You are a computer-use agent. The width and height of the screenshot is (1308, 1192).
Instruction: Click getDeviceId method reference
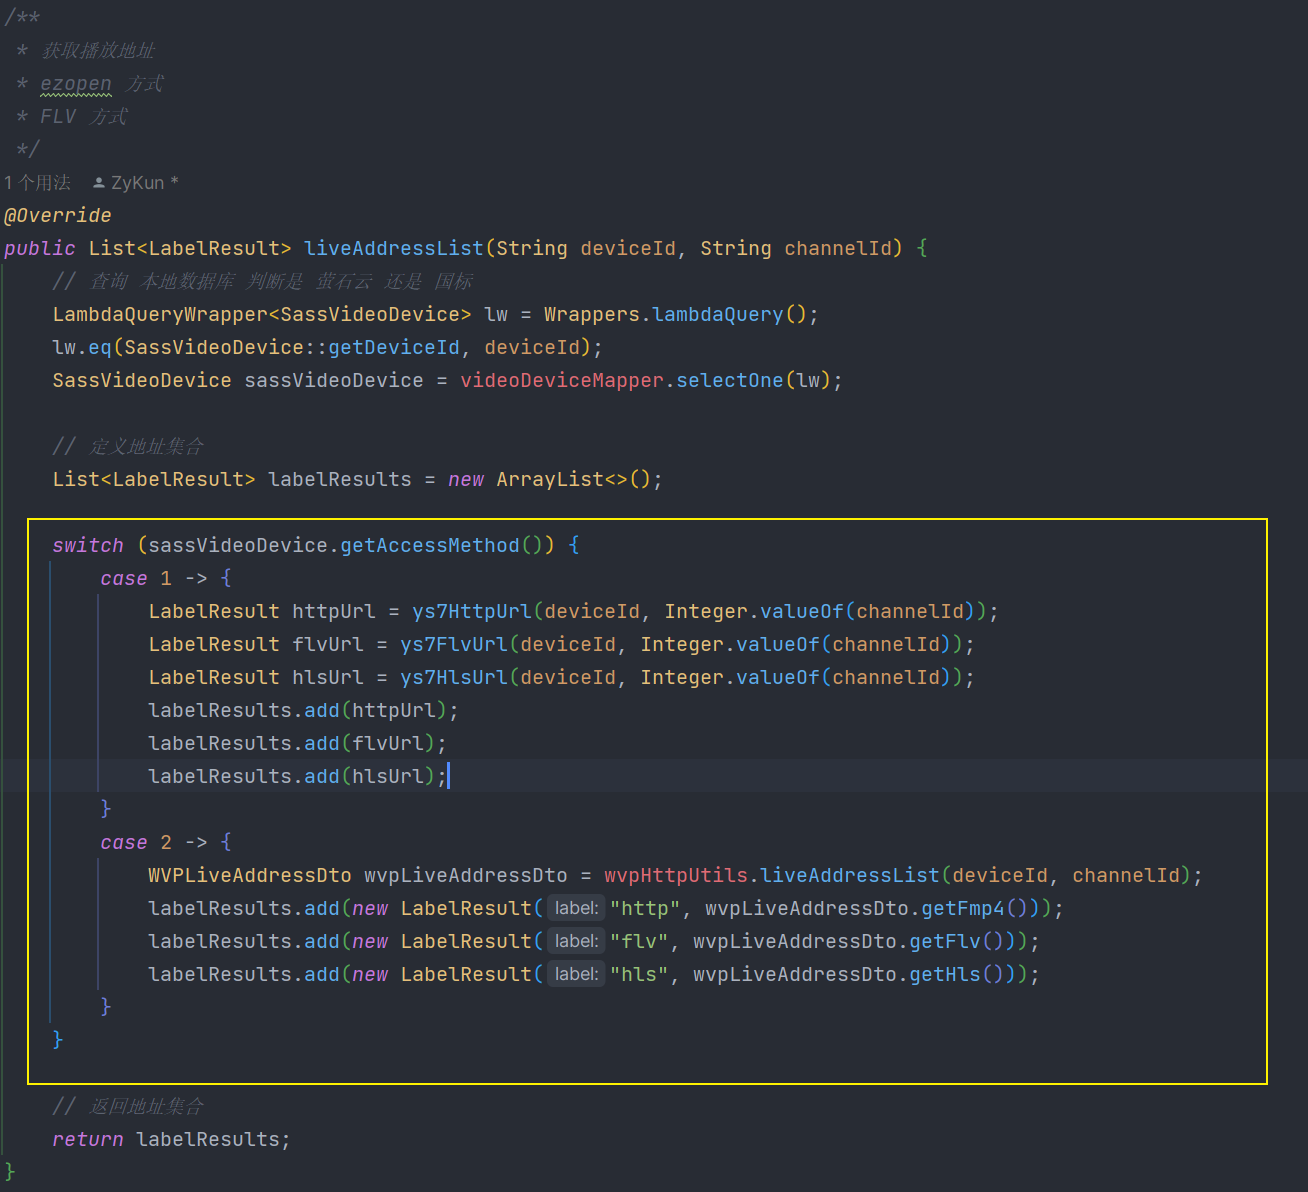(394, 347)
